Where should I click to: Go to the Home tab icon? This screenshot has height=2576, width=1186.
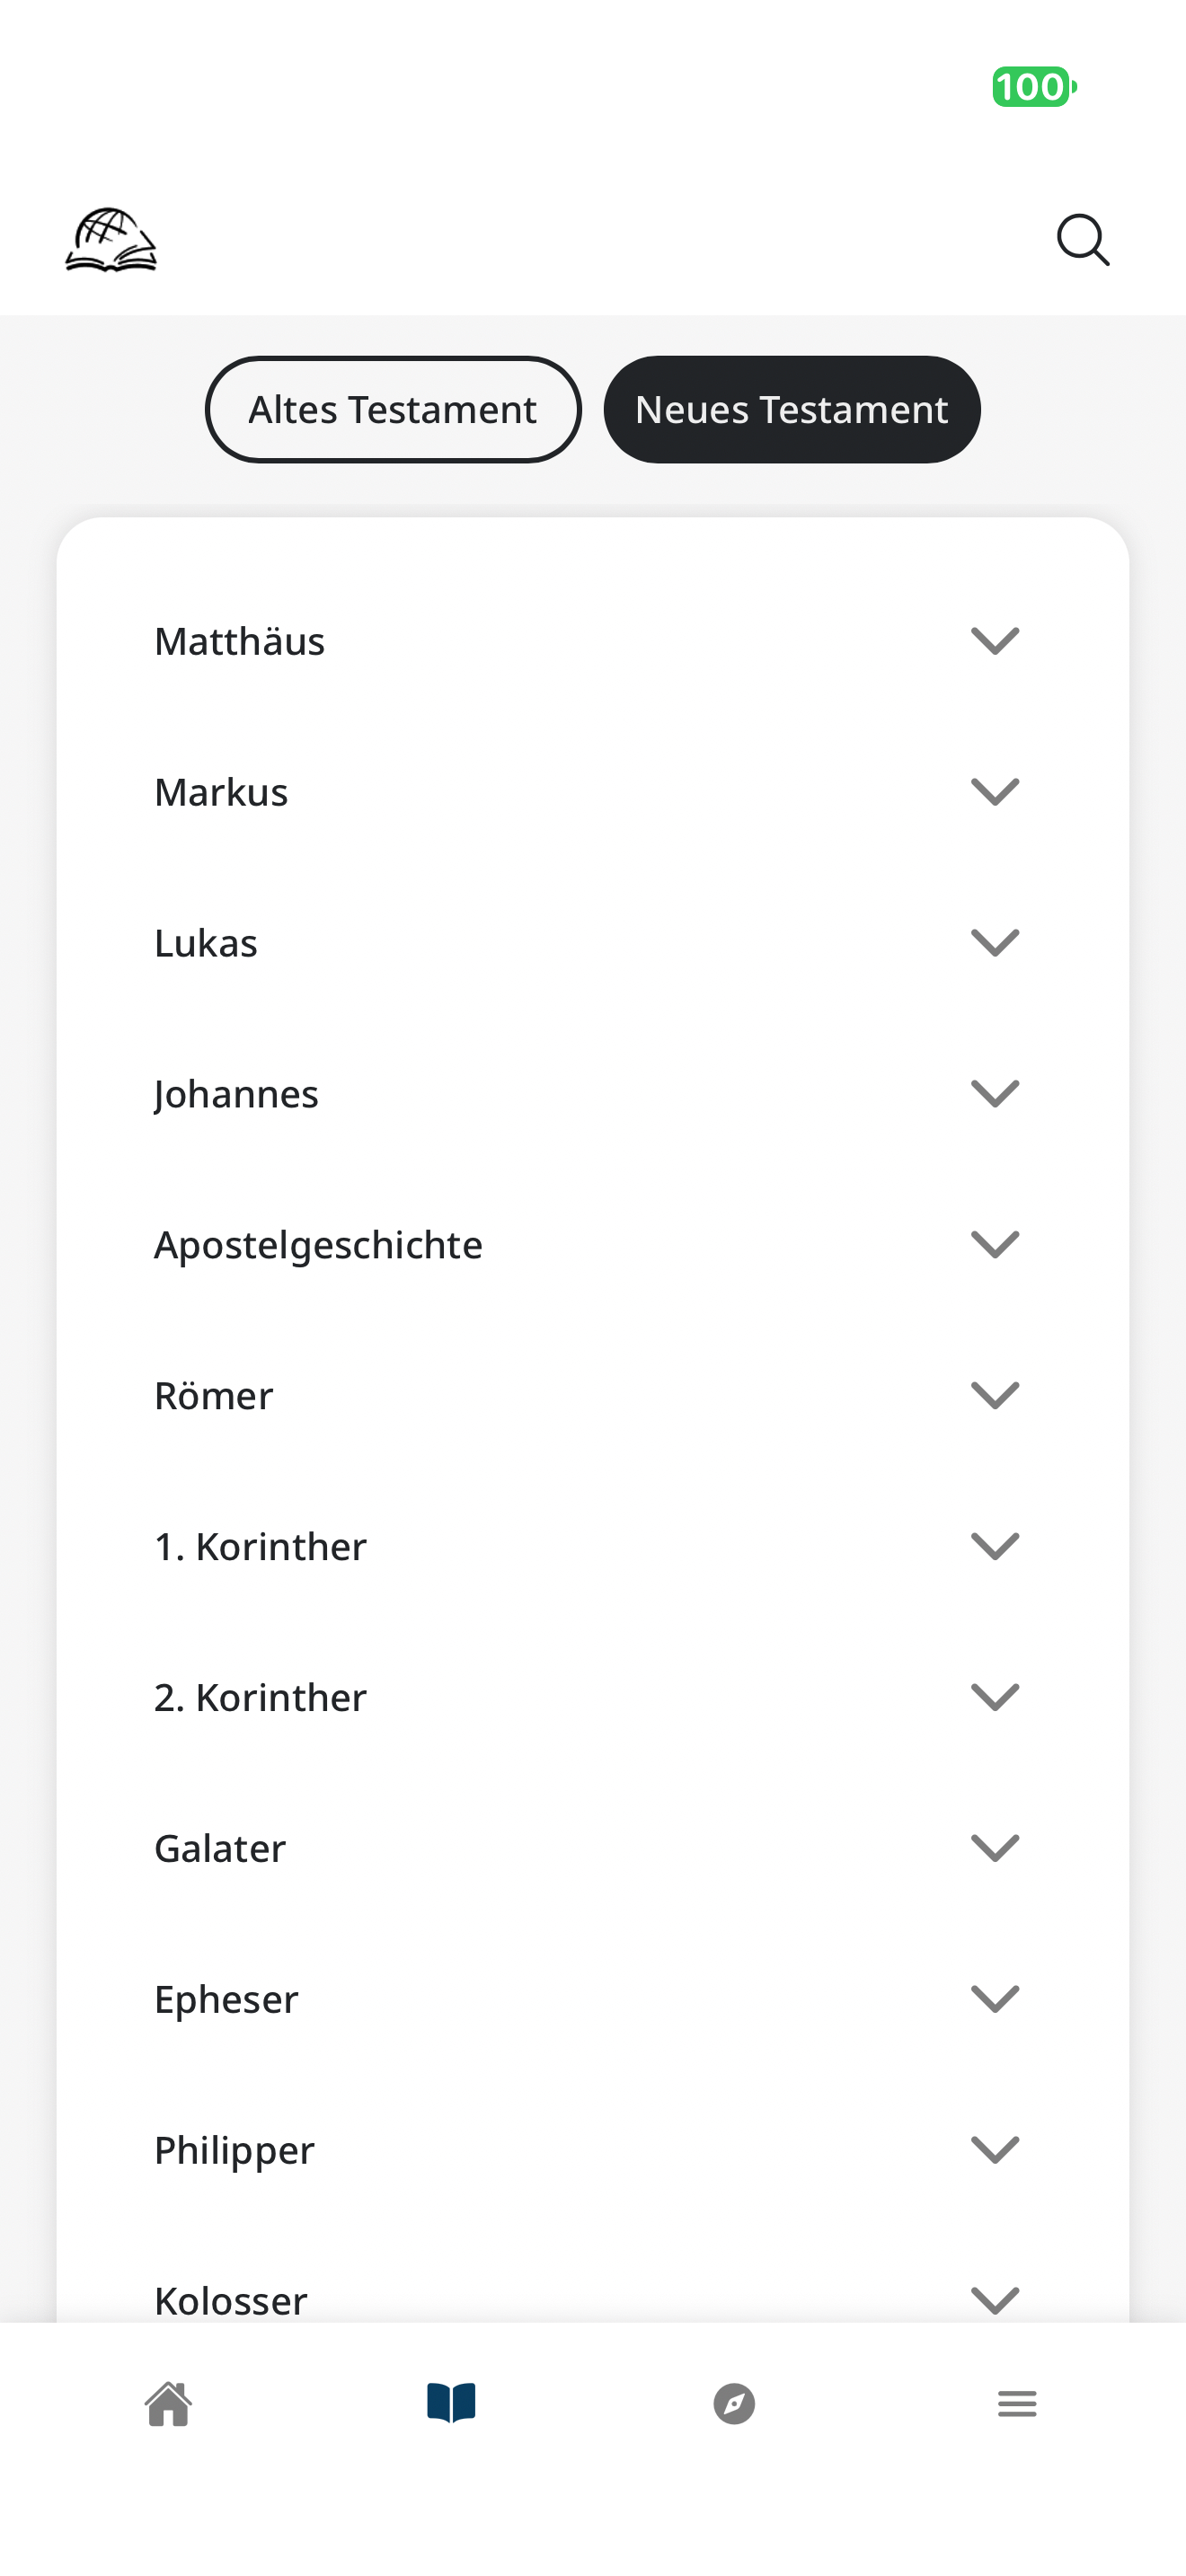point(169,2403)
